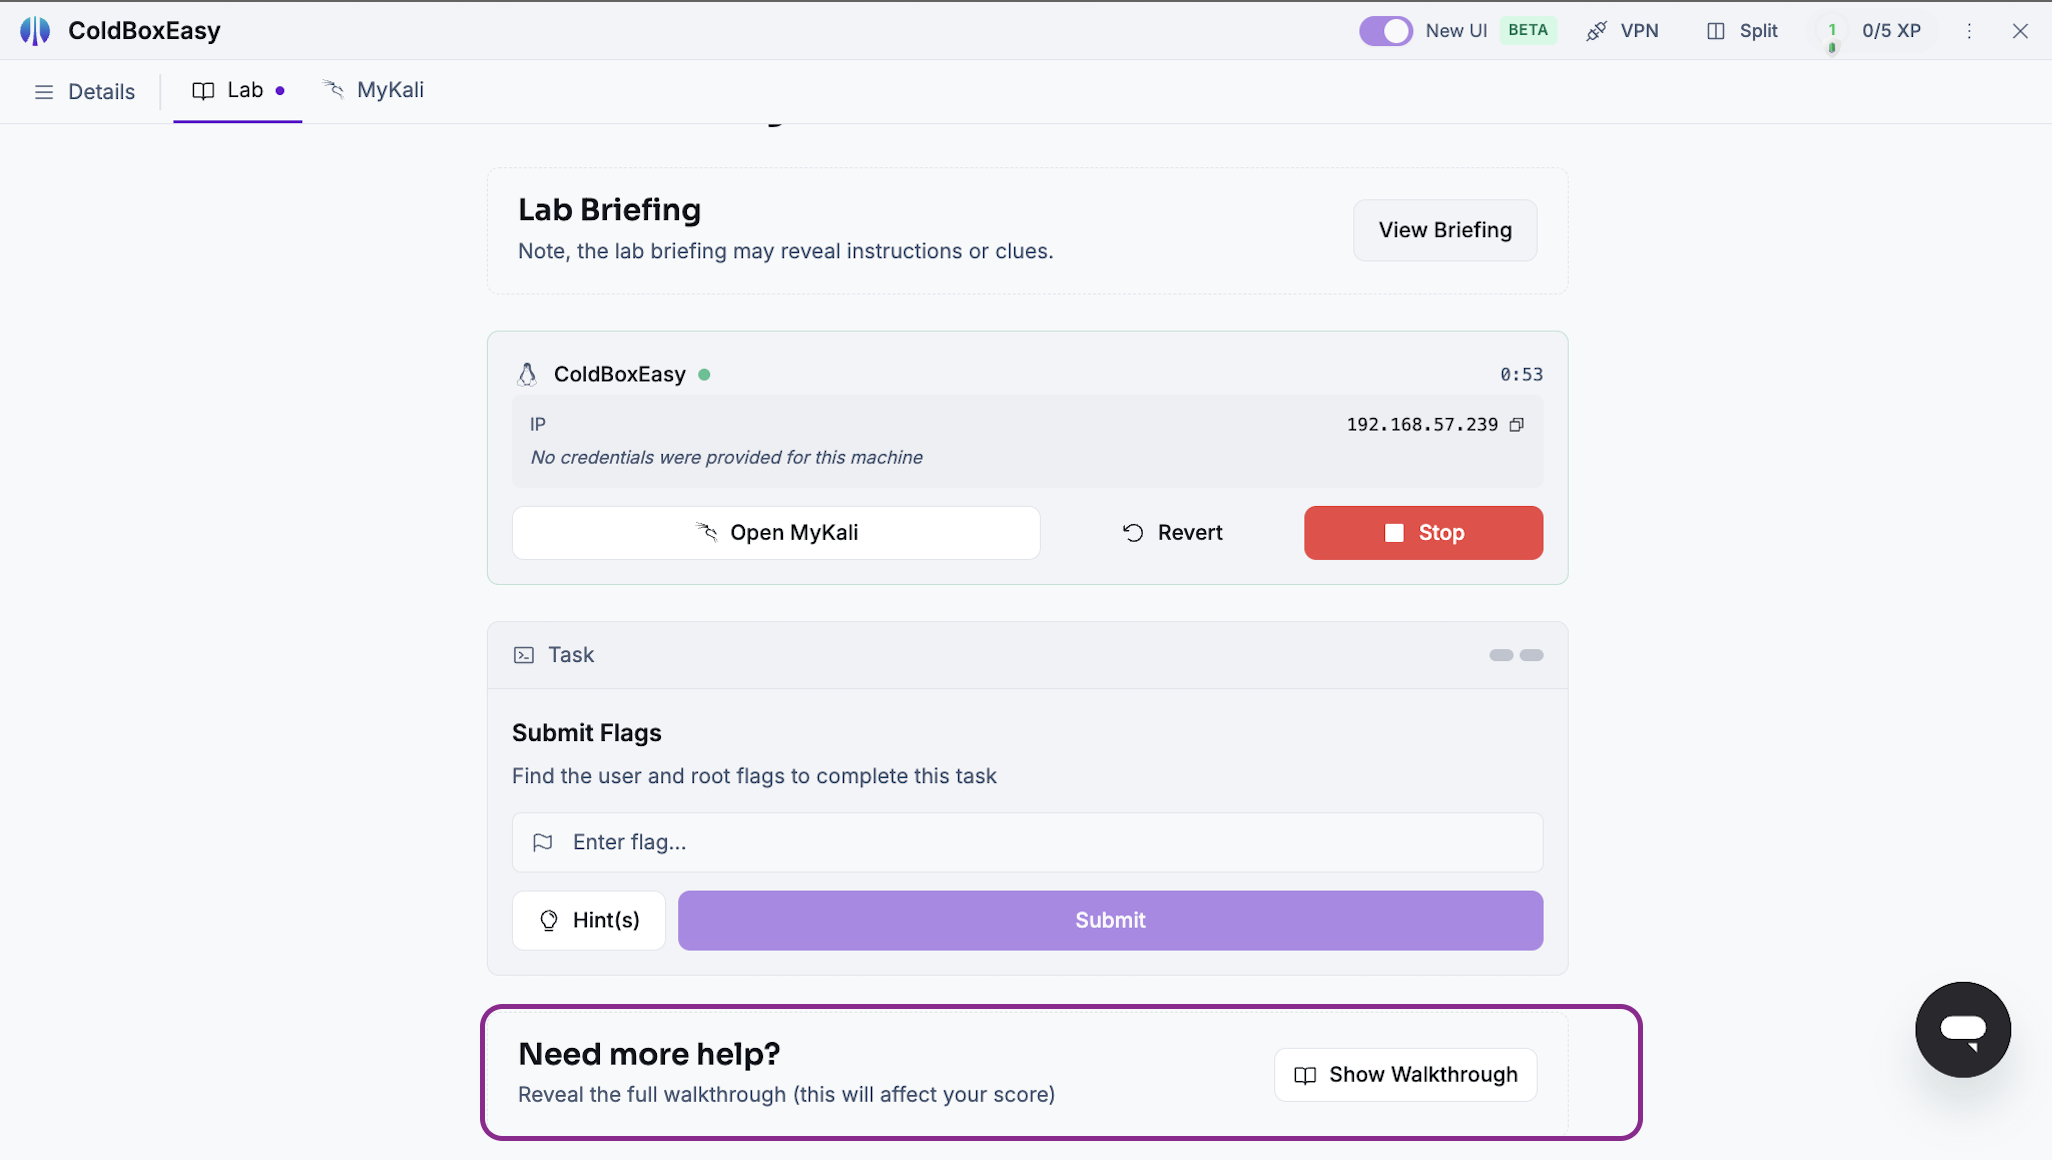Viewport: 2052px width, 1160px height.
Task: Click the Task terminal icon
Action: [524, 655]
